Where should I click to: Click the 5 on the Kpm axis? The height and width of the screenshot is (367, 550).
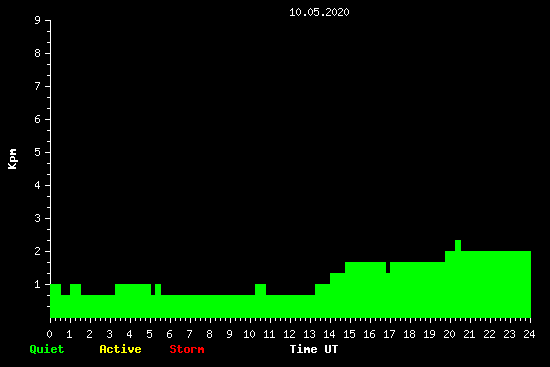tap(38, 152)
